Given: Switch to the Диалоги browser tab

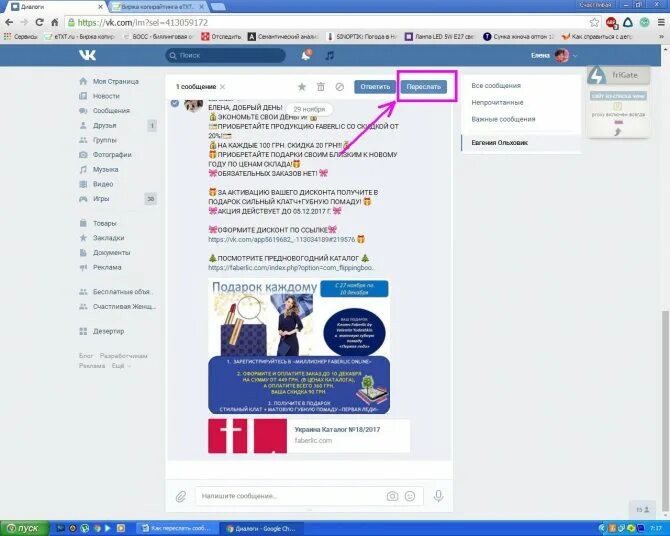Looking at the screenshot, I should 56,7.
